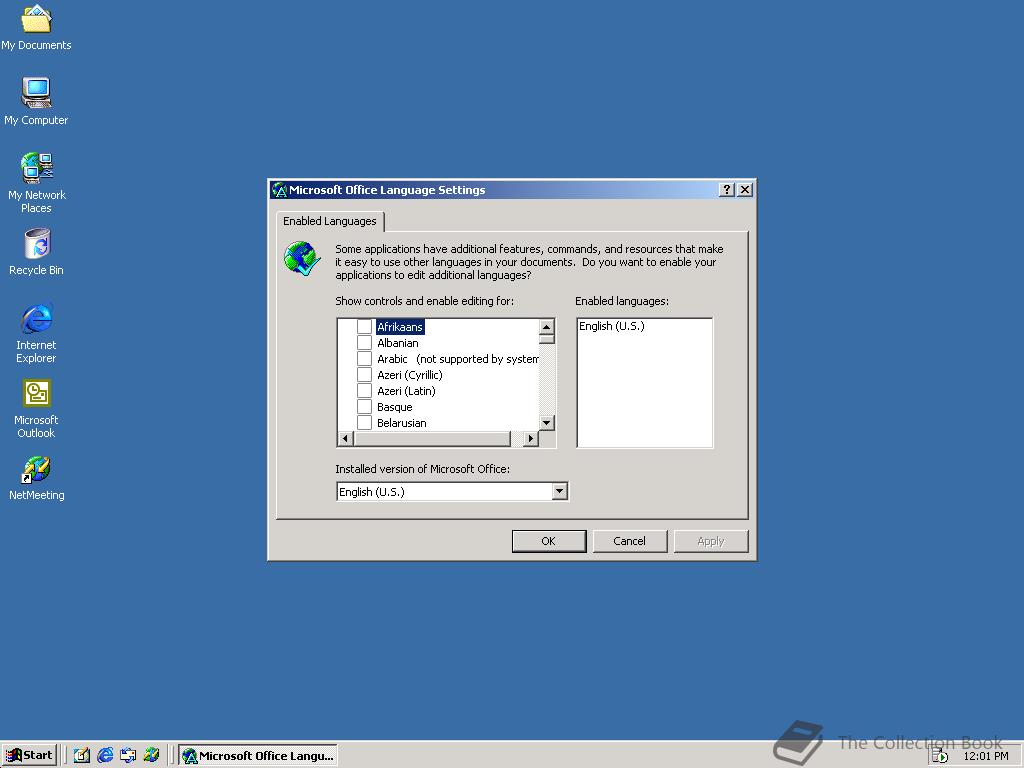Click the help question mark button
1024x768 pixels.
[x=726, y=189]
